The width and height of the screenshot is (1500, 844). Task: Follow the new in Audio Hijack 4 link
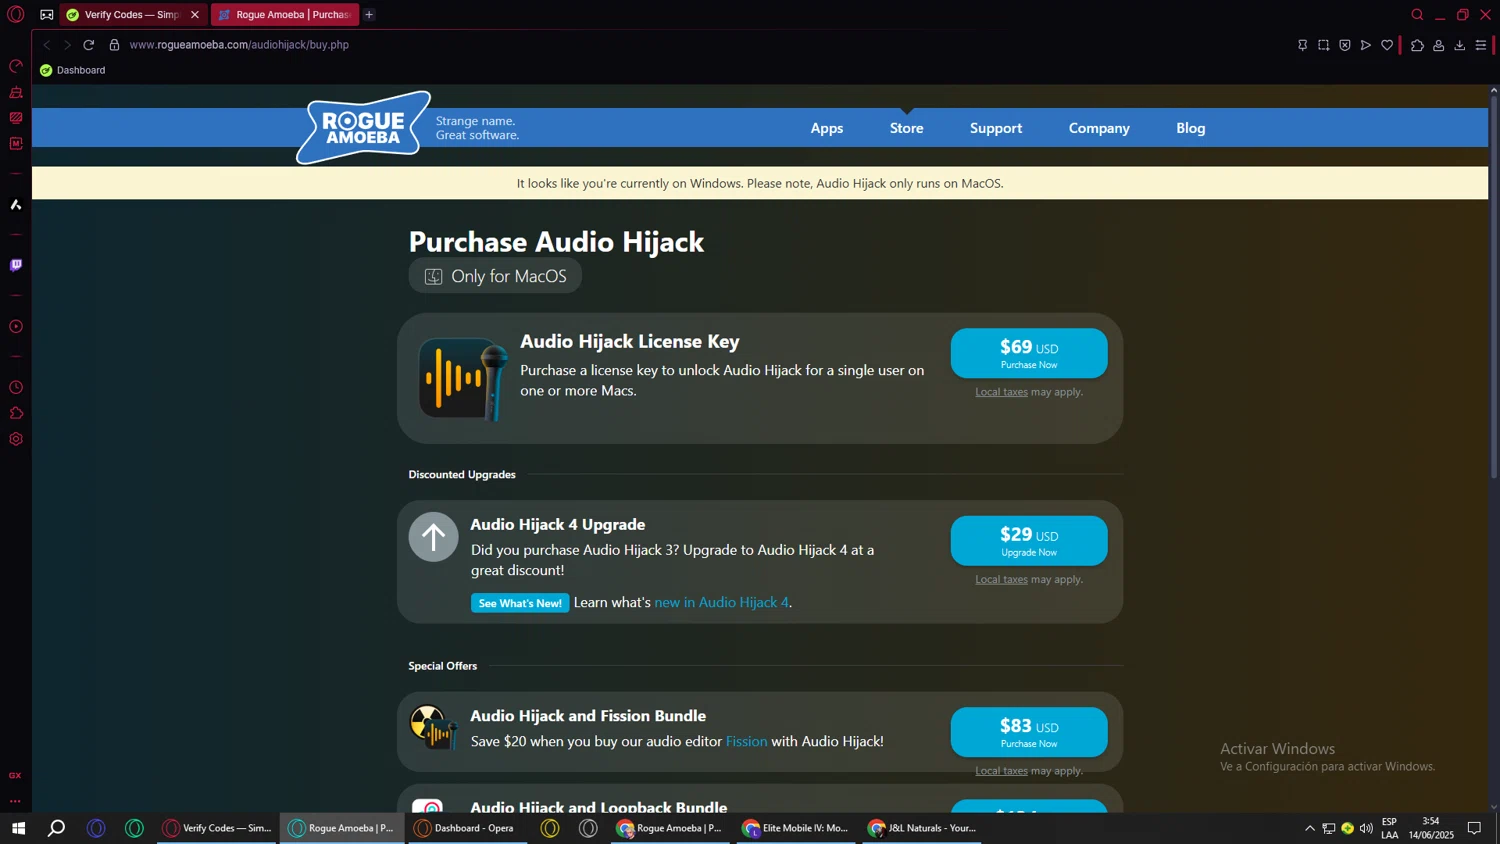[721, 602]
